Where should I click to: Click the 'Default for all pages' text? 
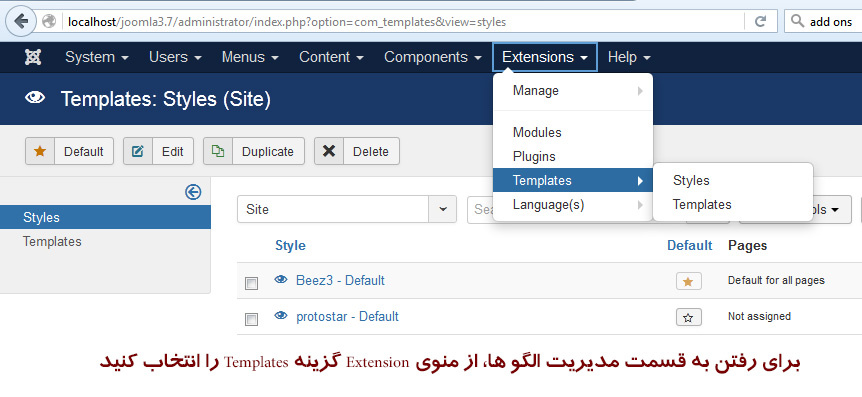pyautogui.click(x=776, y=280)
